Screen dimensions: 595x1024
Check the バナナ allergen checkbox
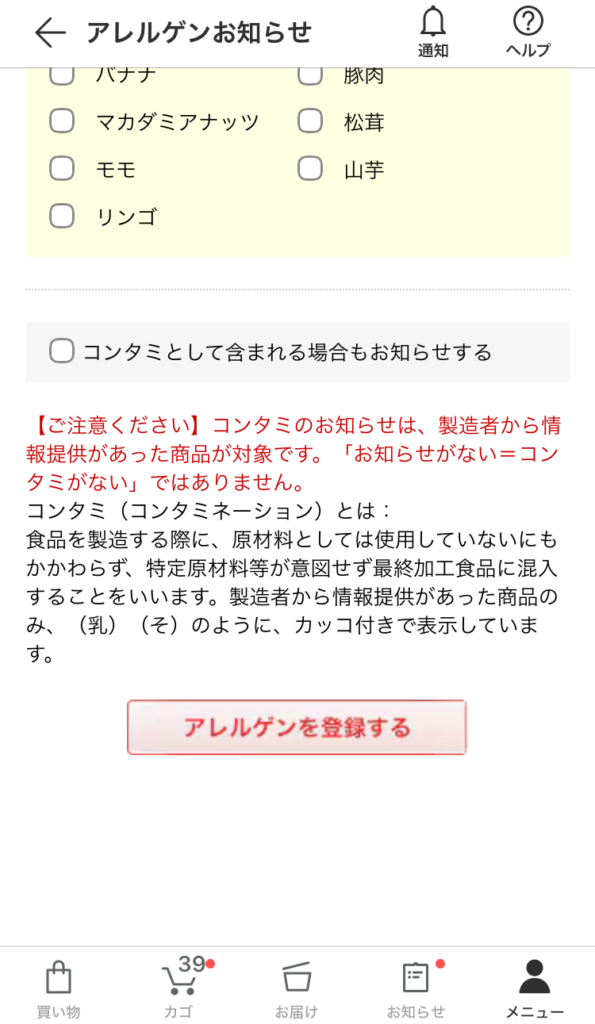click(63, 73)
